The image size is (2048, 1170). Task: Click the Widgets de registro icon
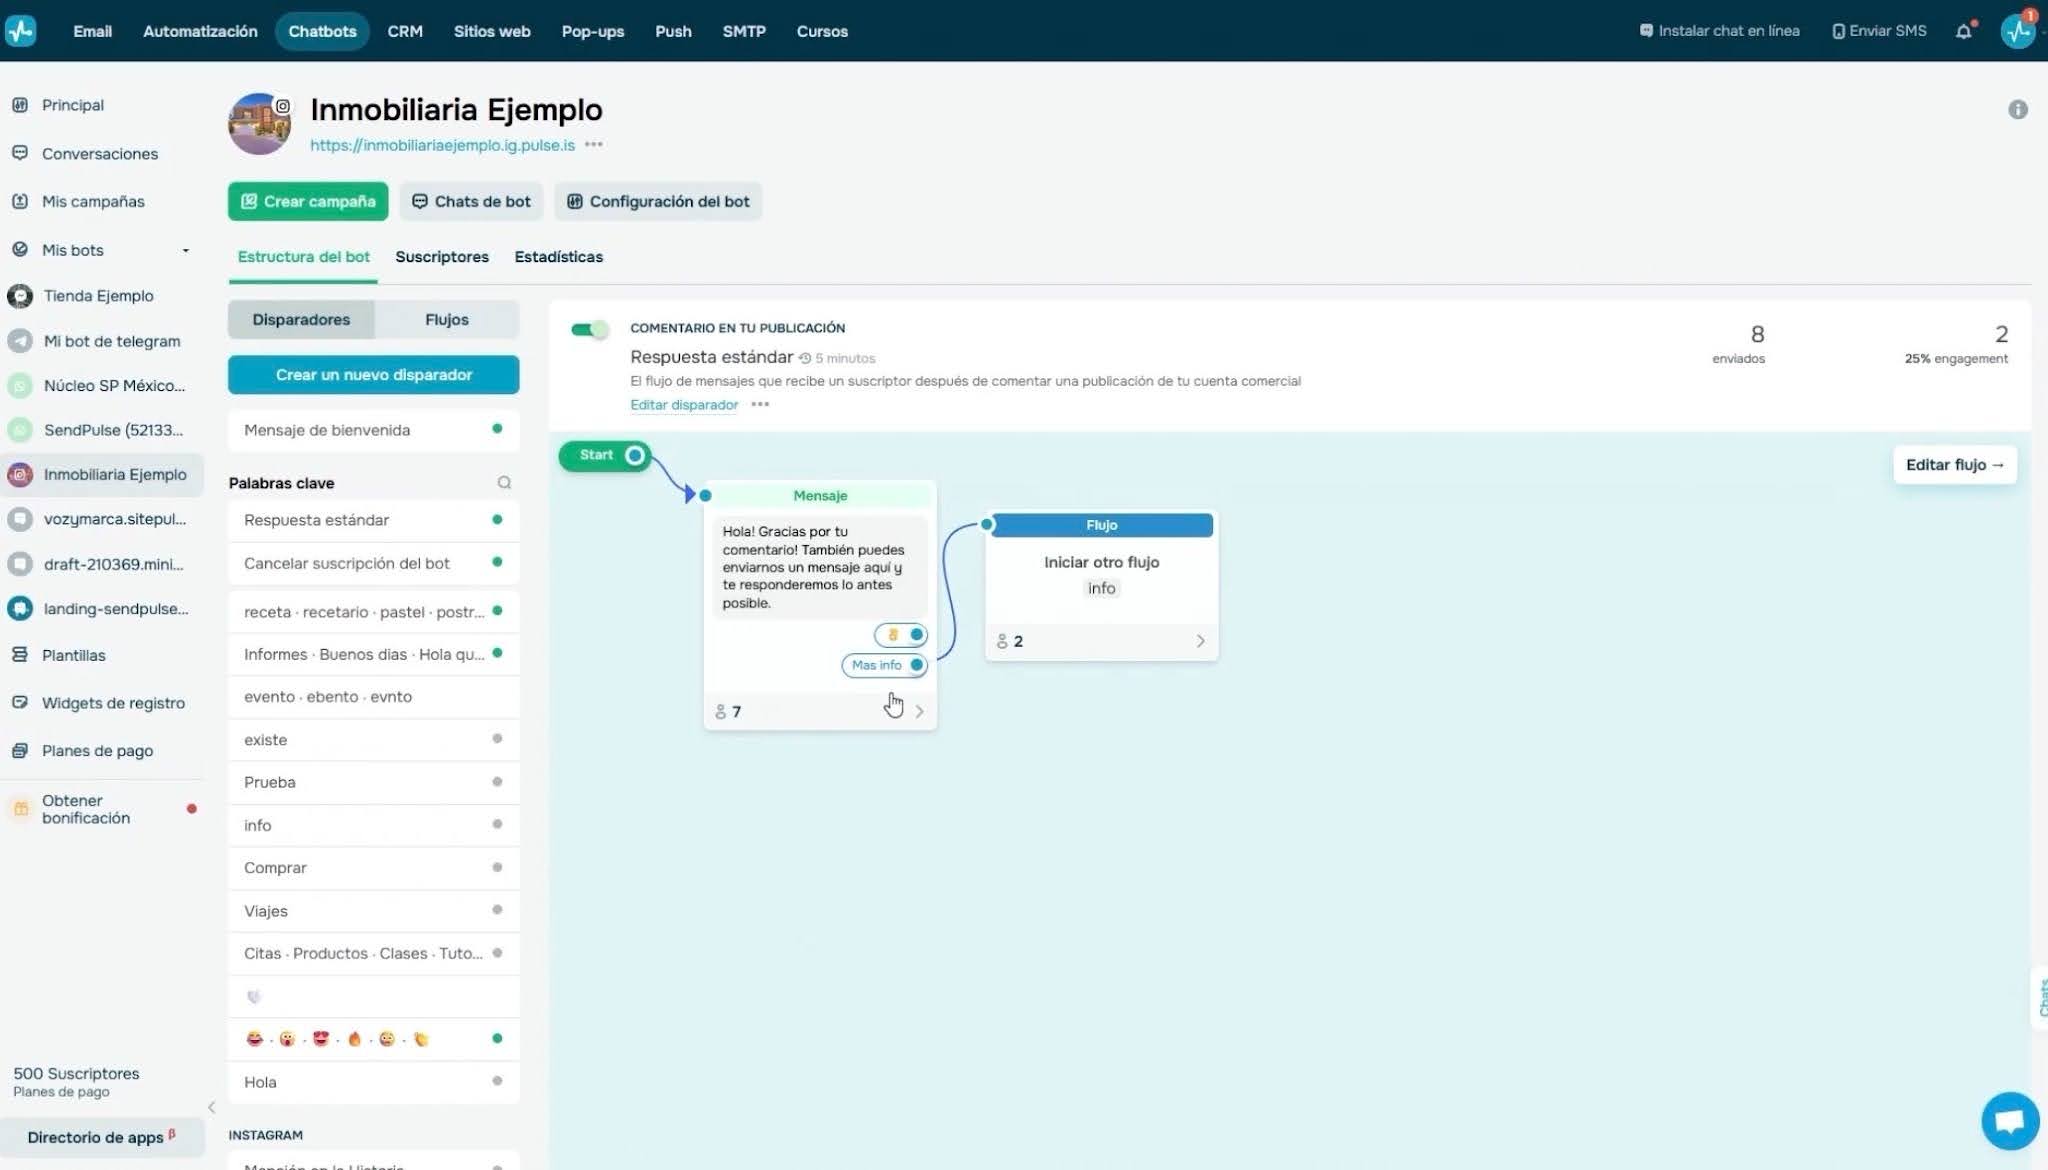(20, 703)
